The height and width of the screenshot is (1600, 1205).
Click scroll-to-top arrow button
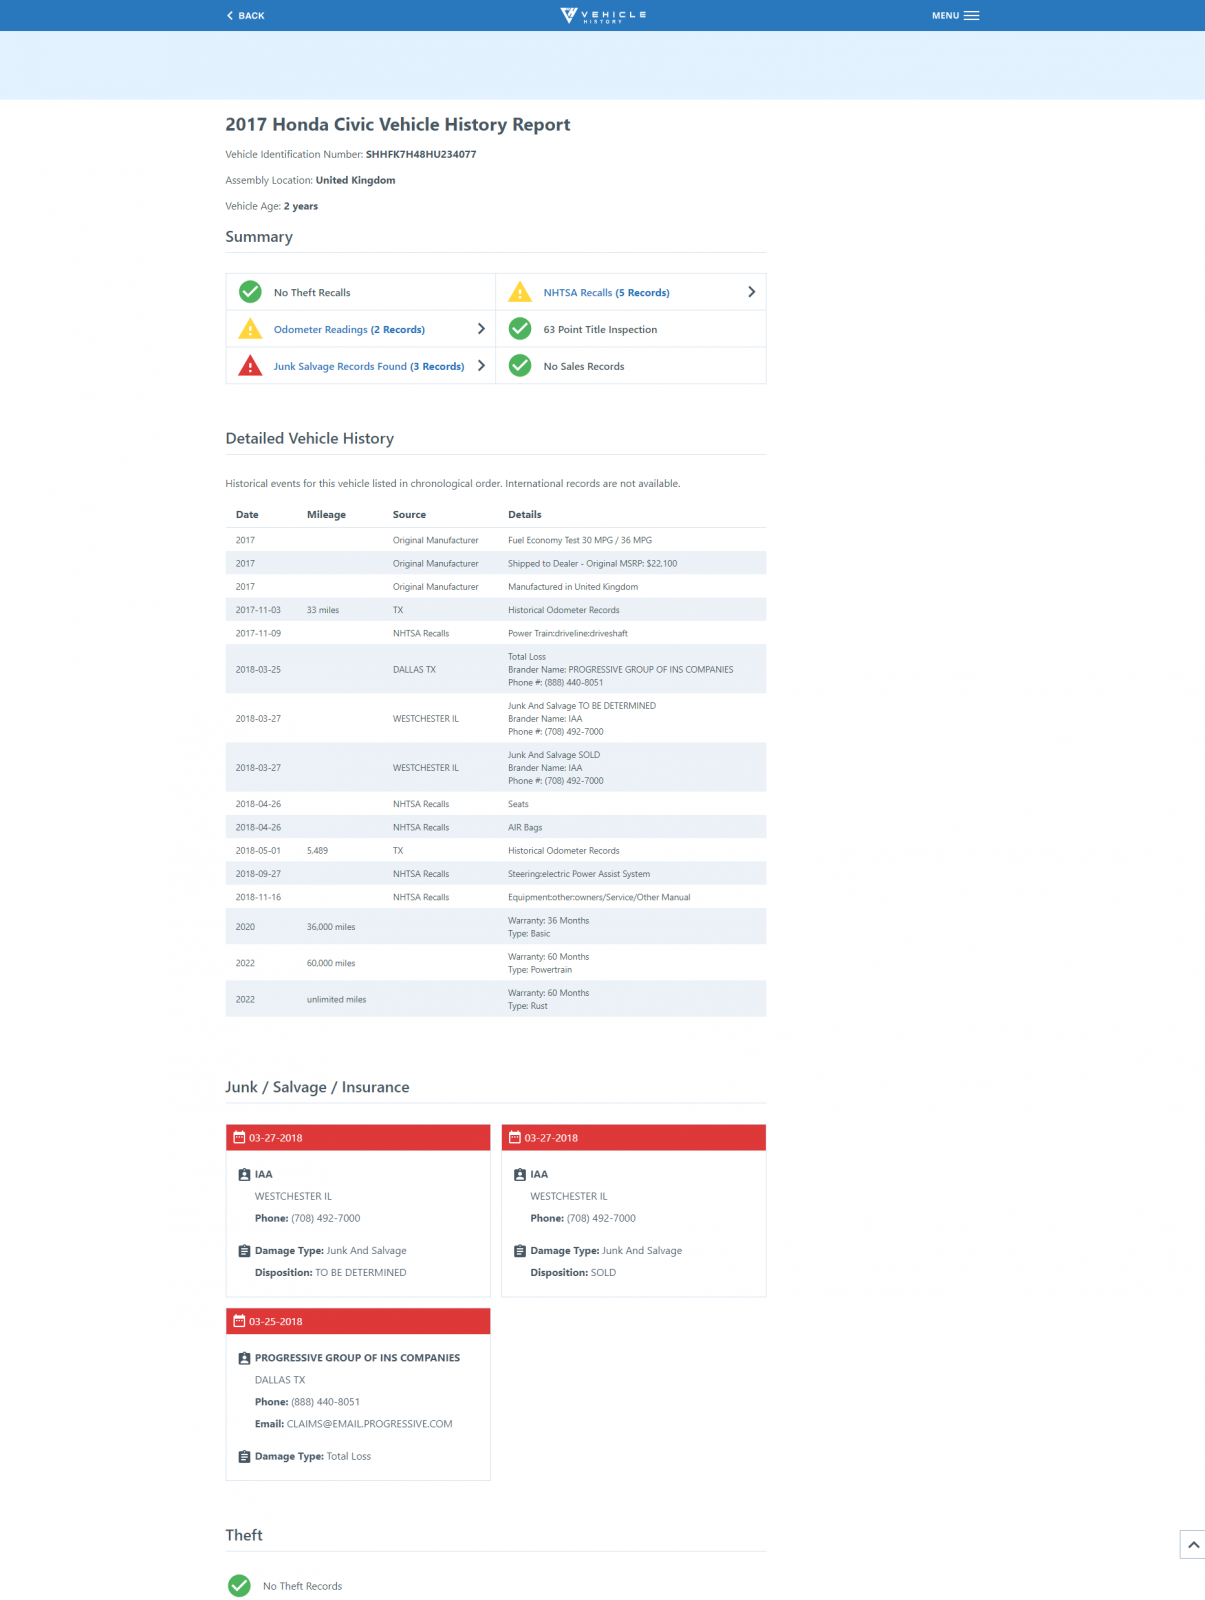pyautogui.click(x=1192, y=1544)
